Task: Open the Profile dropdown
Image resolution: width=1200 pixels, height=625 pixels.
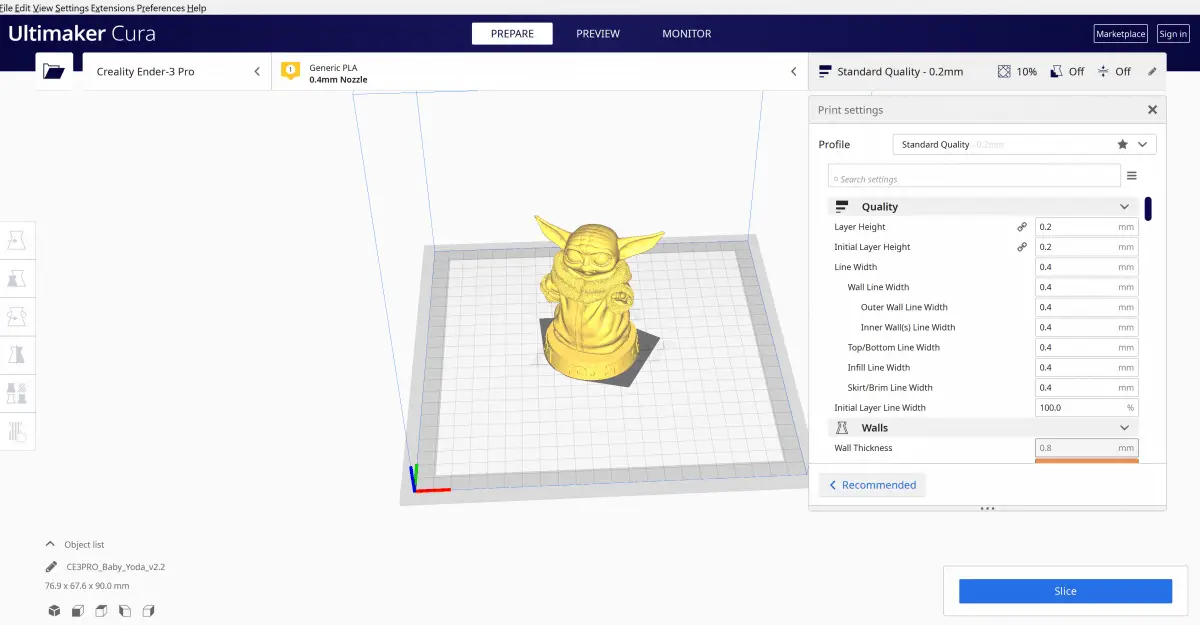Action: (1140, 144)
